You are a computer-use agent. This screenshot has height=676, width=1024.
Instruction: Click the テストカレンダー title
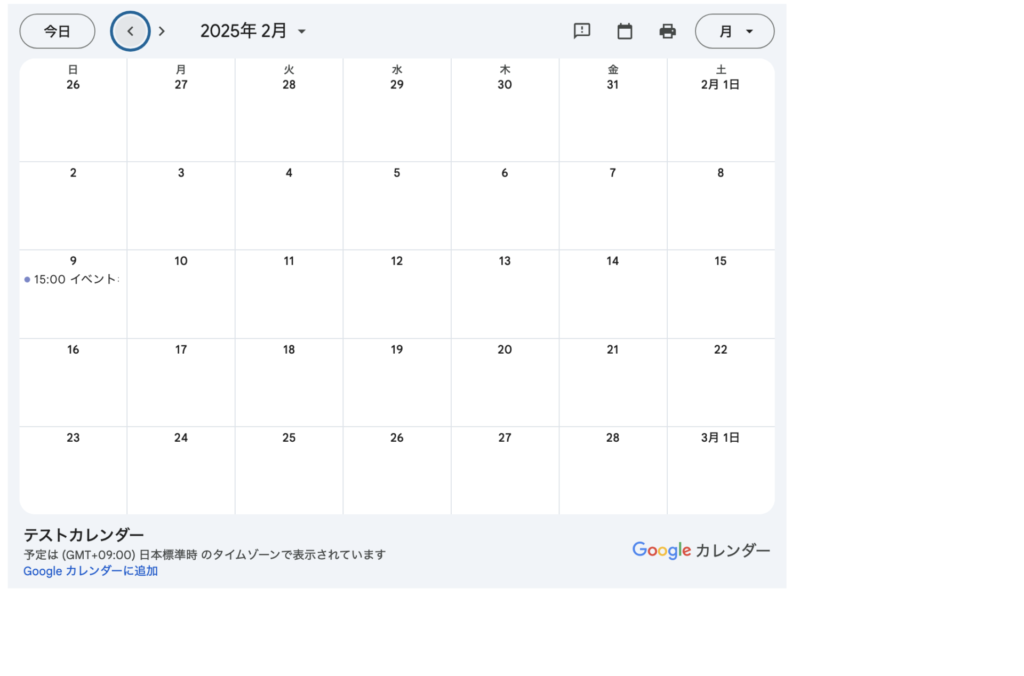pos(84,535)
